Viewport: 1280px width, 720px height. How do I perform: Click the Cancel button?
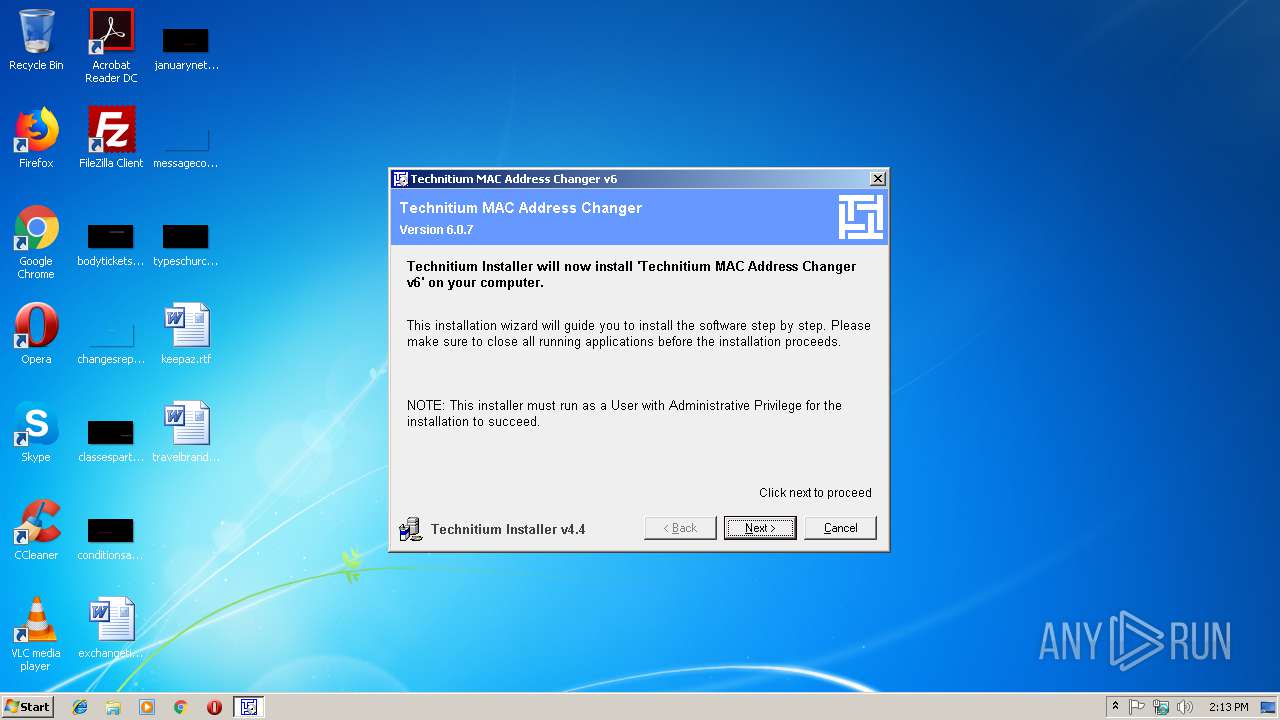pyautogui.click(x=840, y=528)
